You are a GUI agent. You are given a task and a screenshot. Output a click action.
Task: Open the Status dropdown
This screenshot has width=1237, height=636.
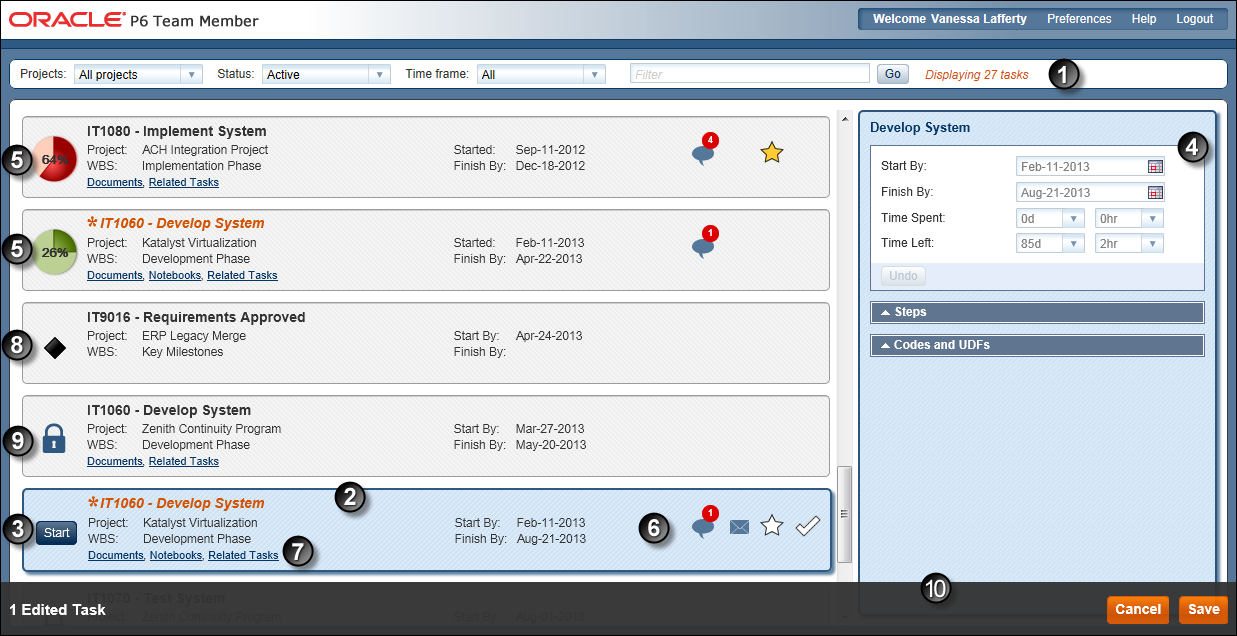379,74
